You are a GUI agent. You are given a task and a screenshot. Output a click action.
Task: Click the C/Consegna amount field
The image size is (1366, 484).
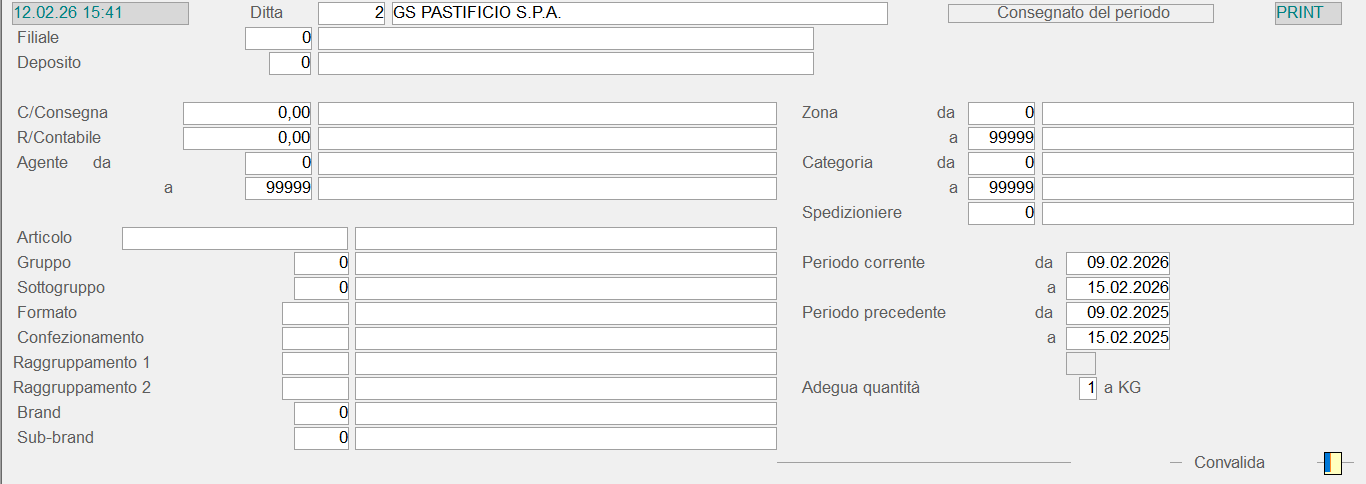click(x=248, y=113)
